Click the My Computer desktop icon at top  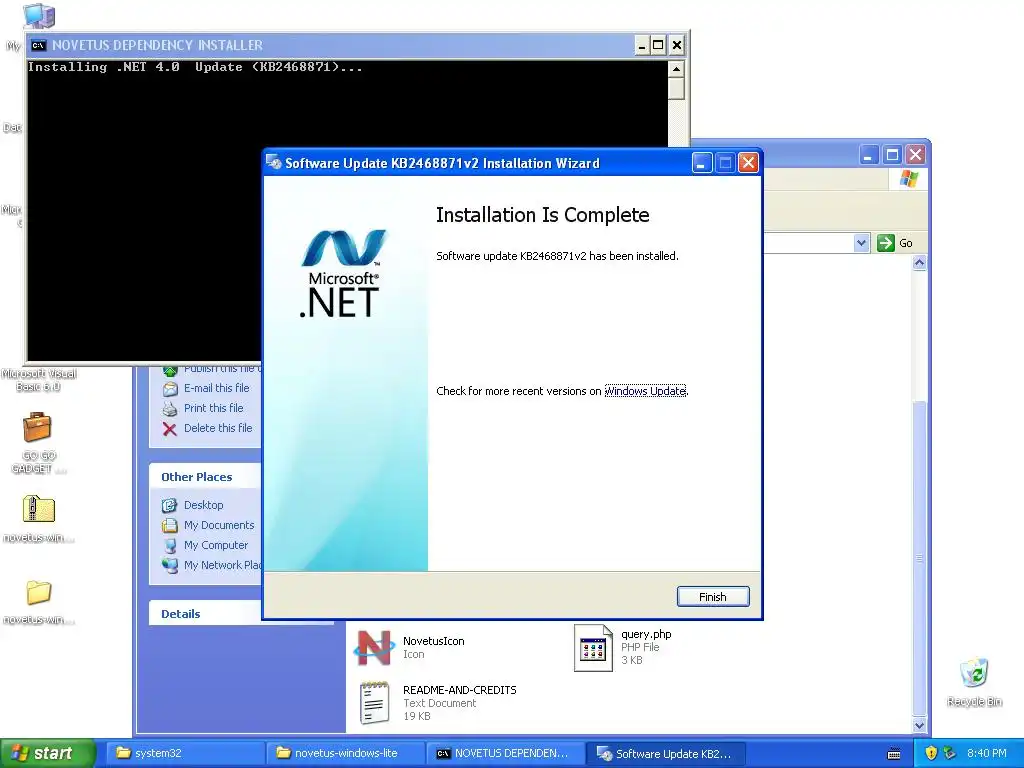[x=39, y=16]
